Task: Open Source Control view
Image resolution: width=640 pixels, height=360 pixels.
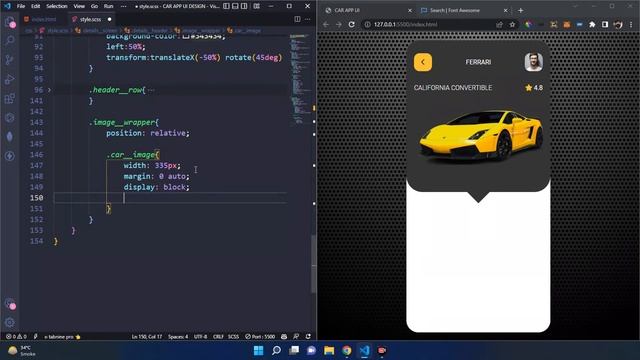Action: click(10, 60)
